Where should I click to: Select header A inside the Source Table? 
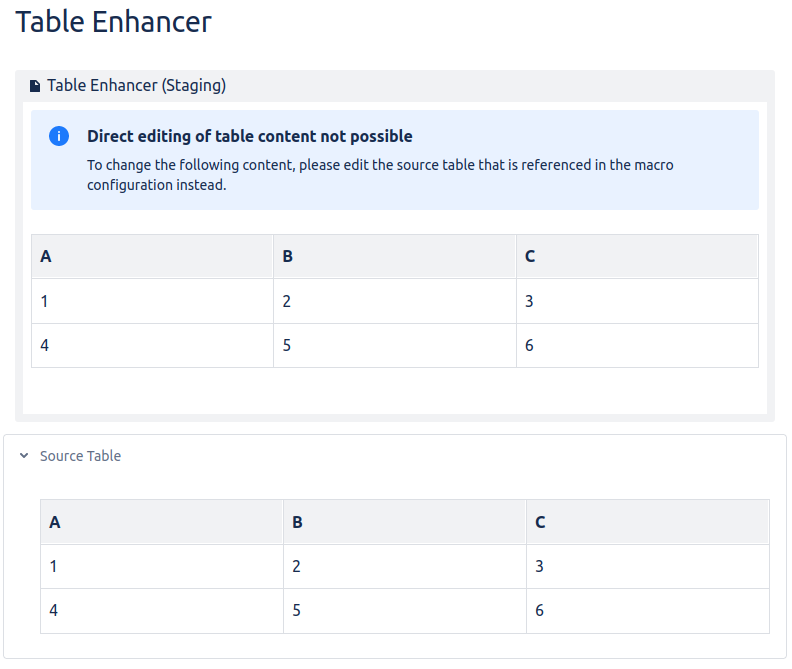click(x=55, y=522)
